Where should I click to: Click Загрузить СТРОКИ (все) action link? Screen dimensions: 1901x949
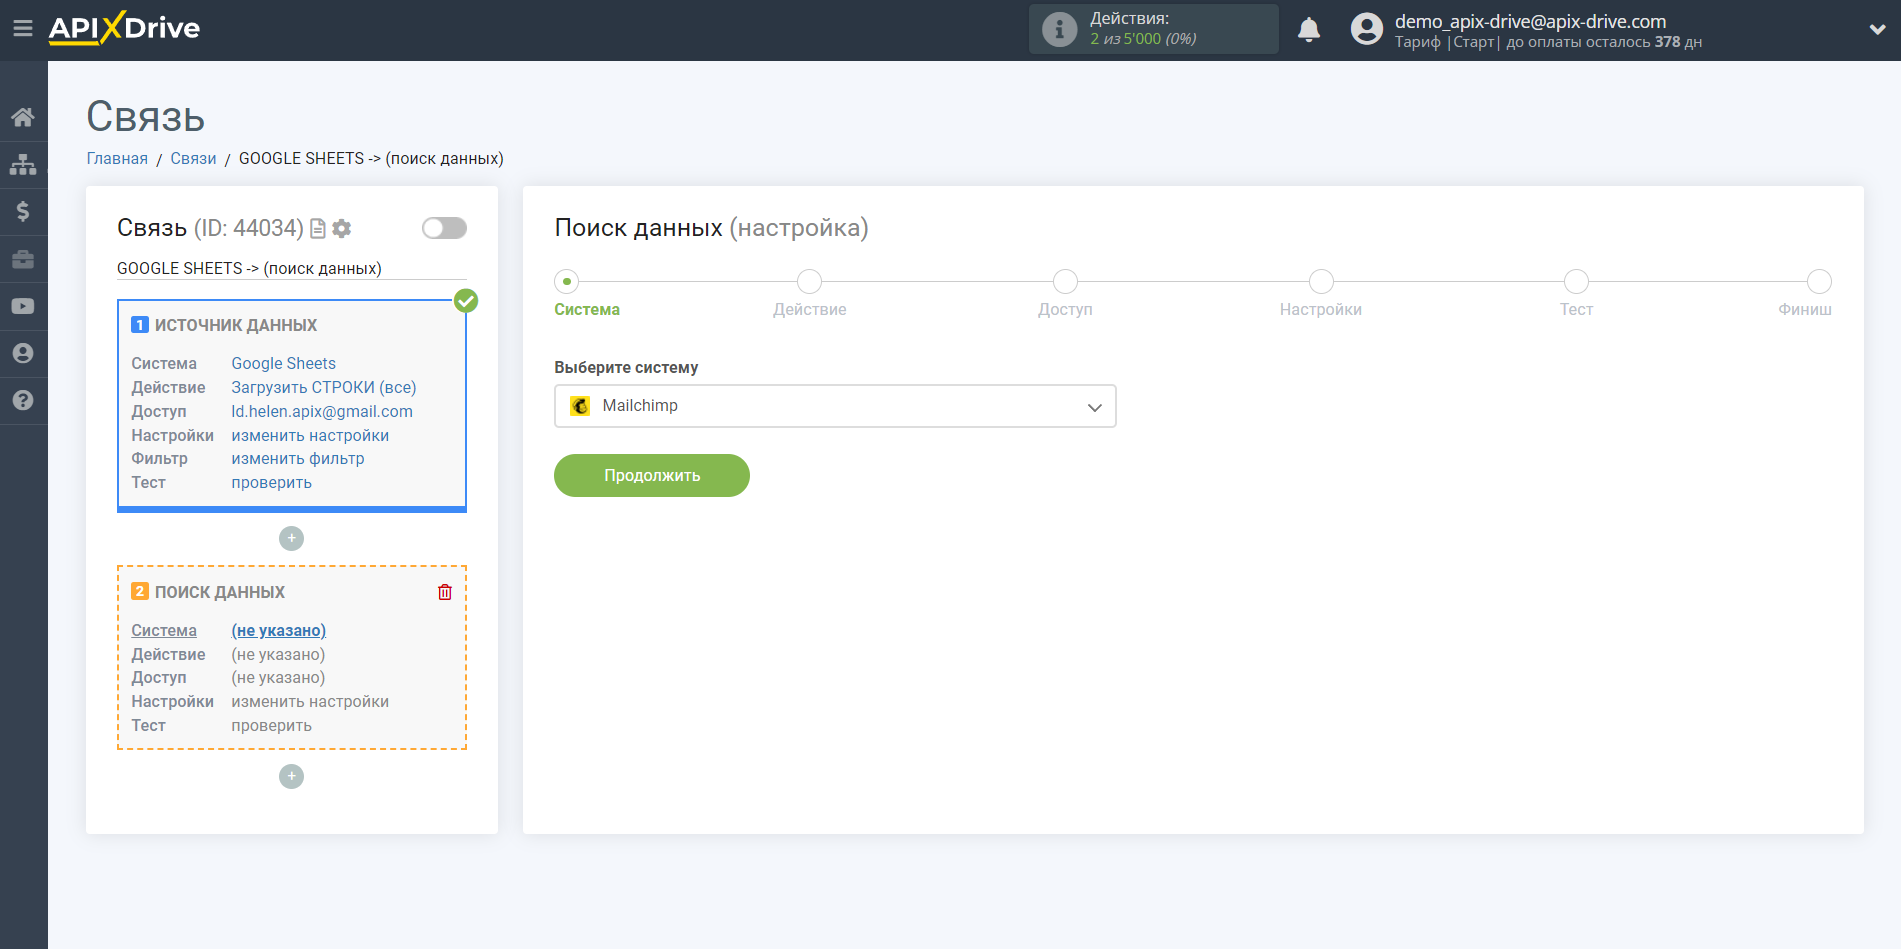point(324,387)
